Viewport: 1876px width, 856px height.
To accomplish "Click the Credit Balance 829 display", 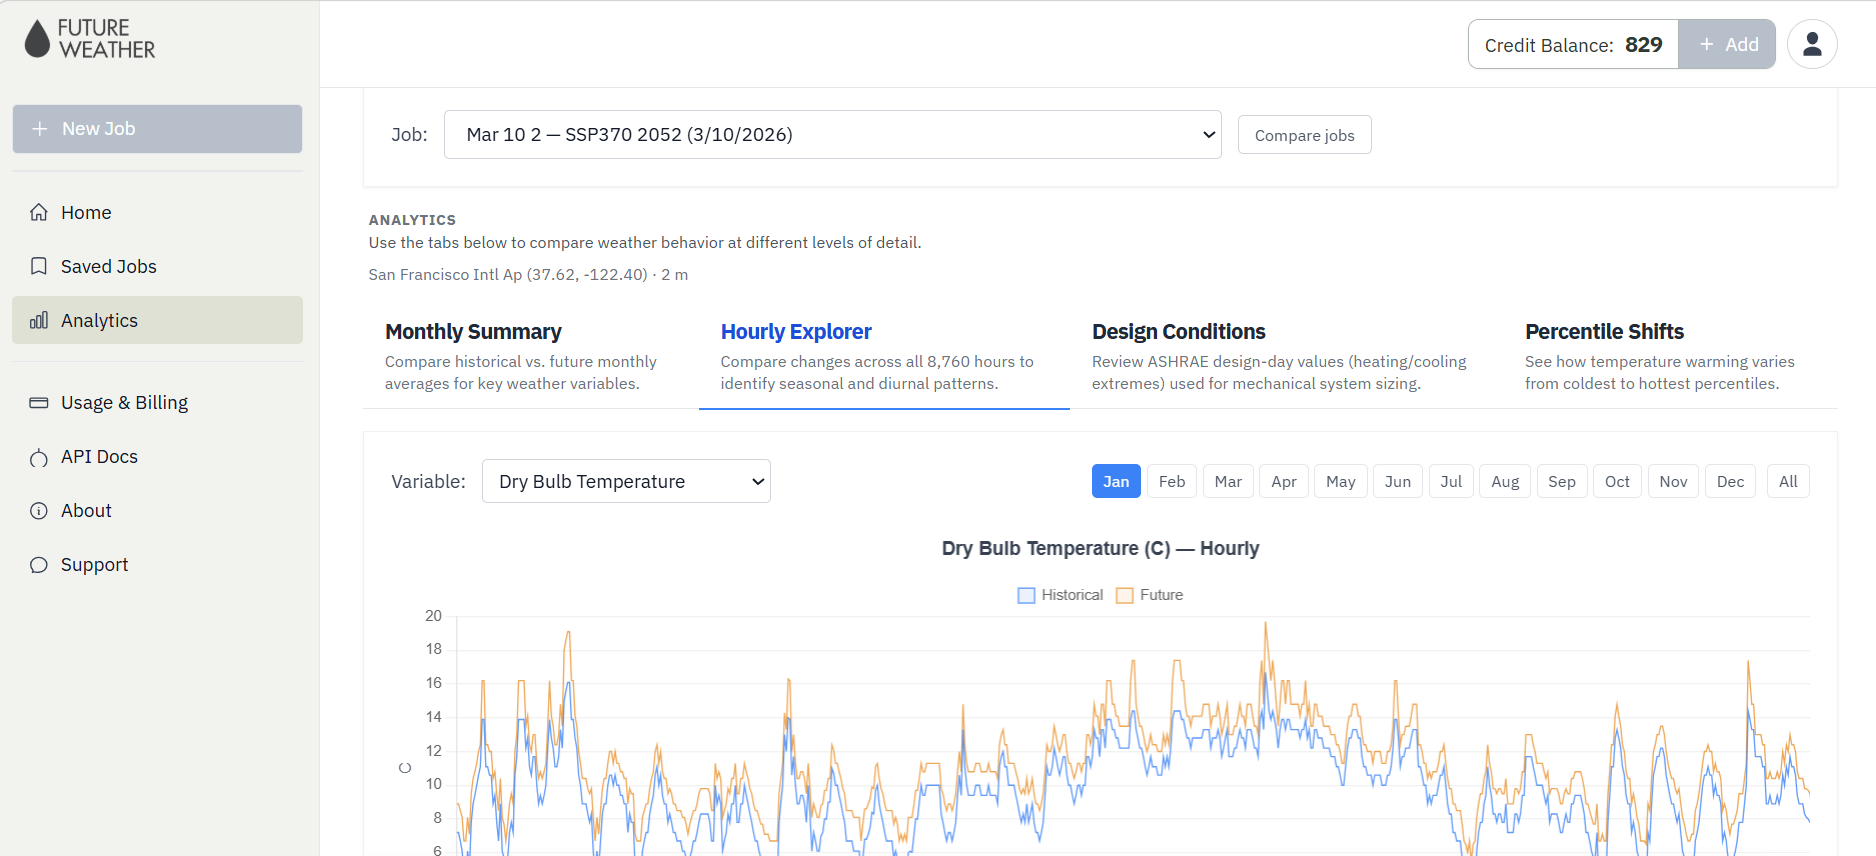I will click(1573, 45).
